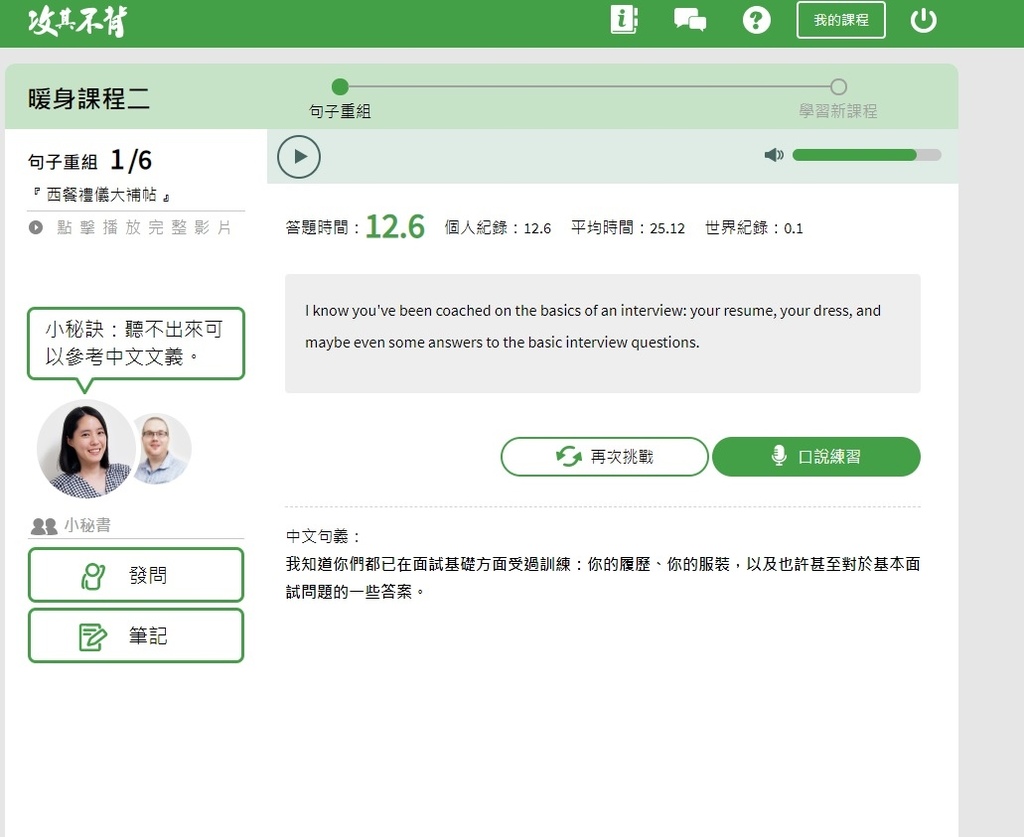1024x837 pixels.
Task: Start 口說練習 speaking practice
Action: (816, 456)
